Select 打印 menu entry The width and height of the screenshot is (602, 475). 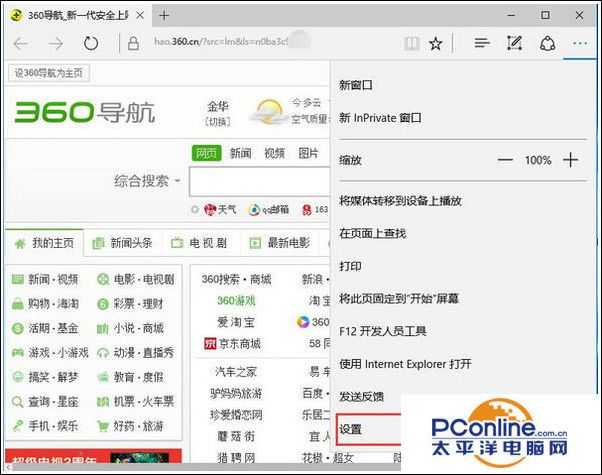(x=350, y=266)
